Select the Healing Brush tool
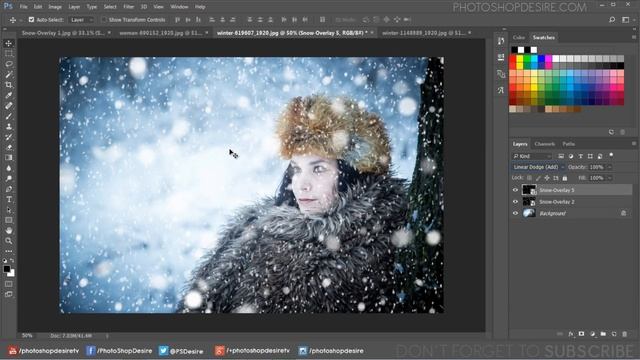Screen dimensions: 640x360 (x=9, y=106)
